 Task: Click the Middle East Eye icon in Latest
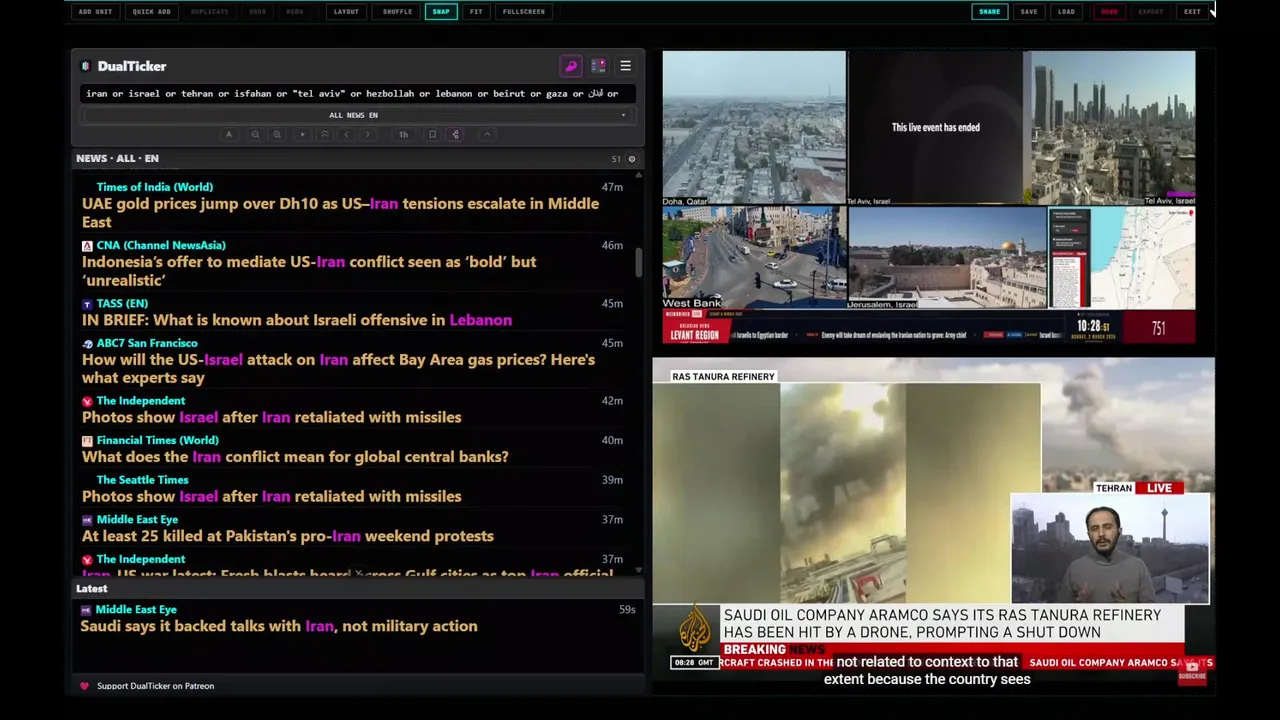point(86,609)
